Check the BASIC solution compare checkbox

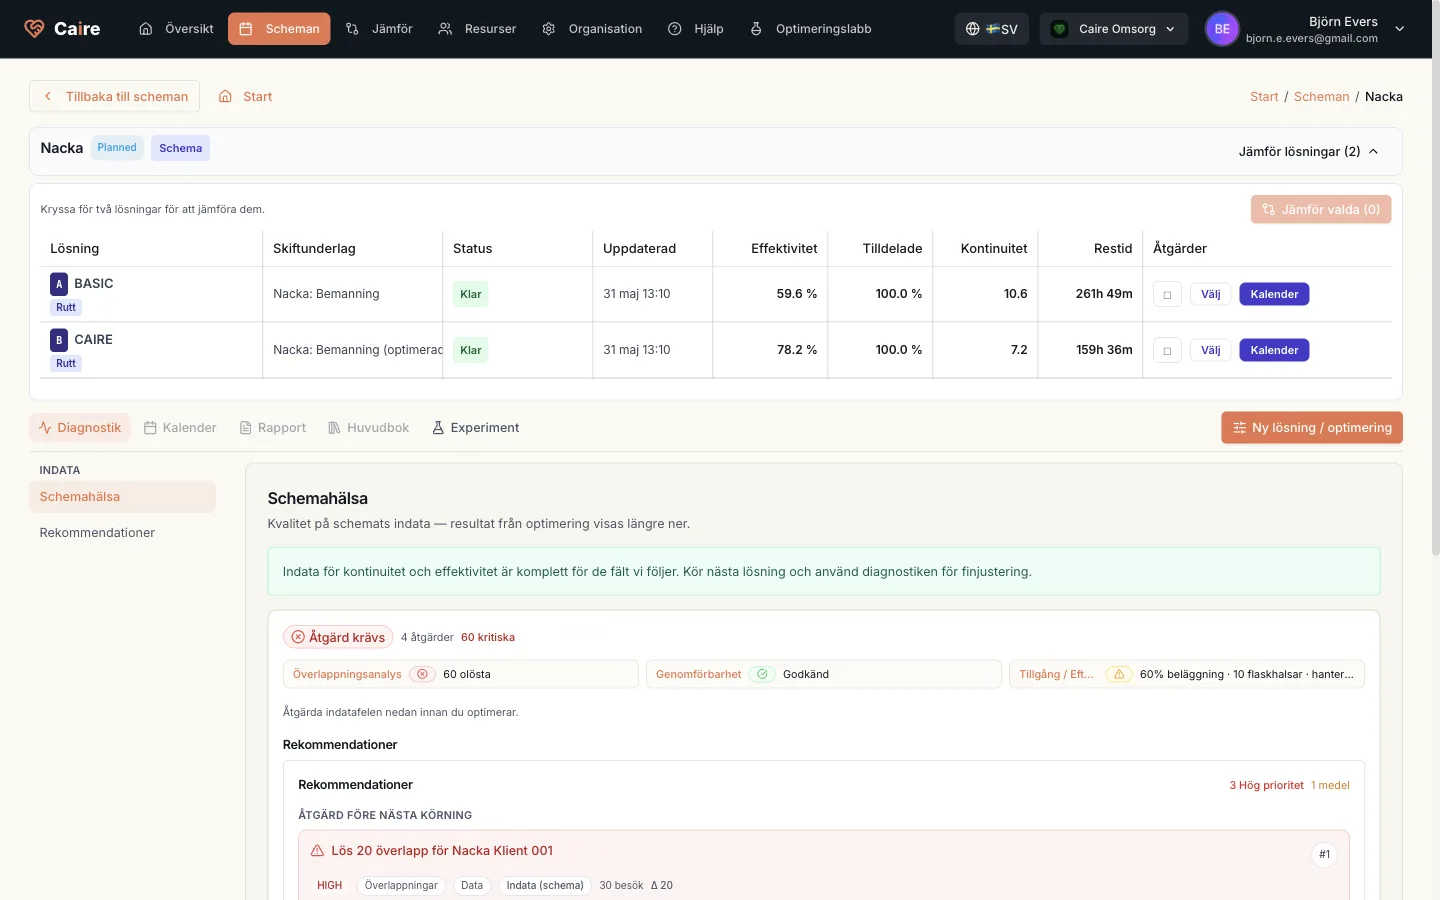(1167, 295)
